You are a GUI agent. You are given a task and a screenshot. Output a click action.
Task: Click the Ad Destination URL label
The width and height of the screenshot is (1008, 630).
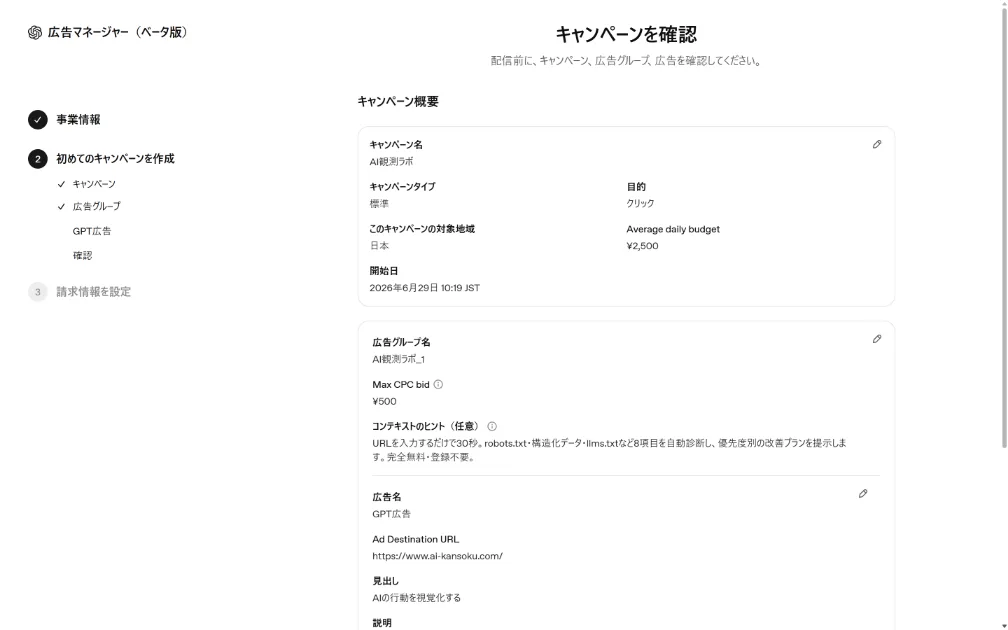[415, 539]
